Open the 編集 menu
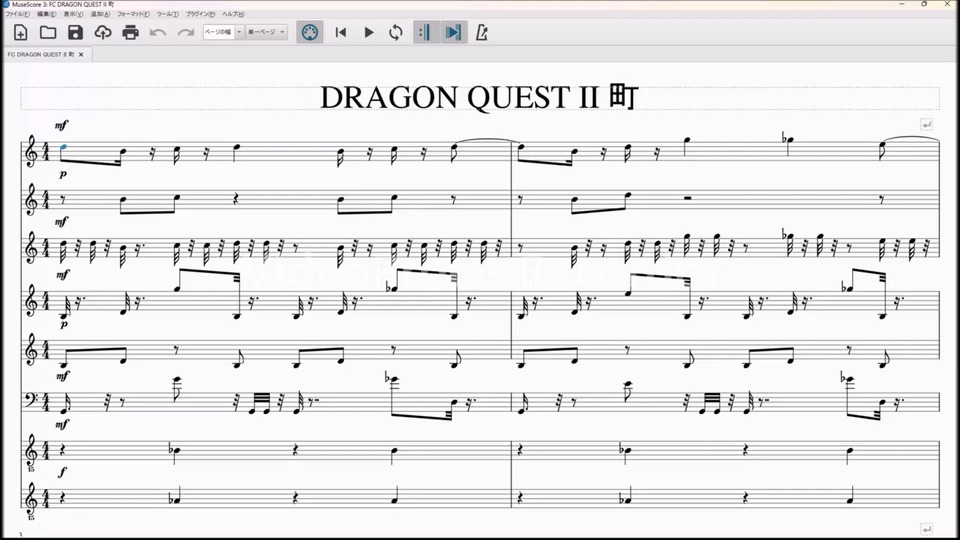The height and width of the screenshot is (540, 960). tap(47, 14)
